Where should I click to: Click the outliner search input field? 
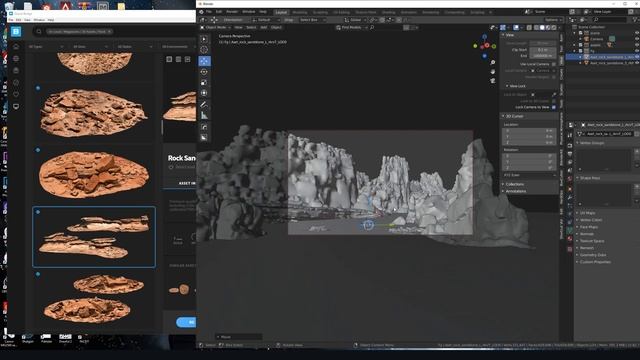pos(609,19)
